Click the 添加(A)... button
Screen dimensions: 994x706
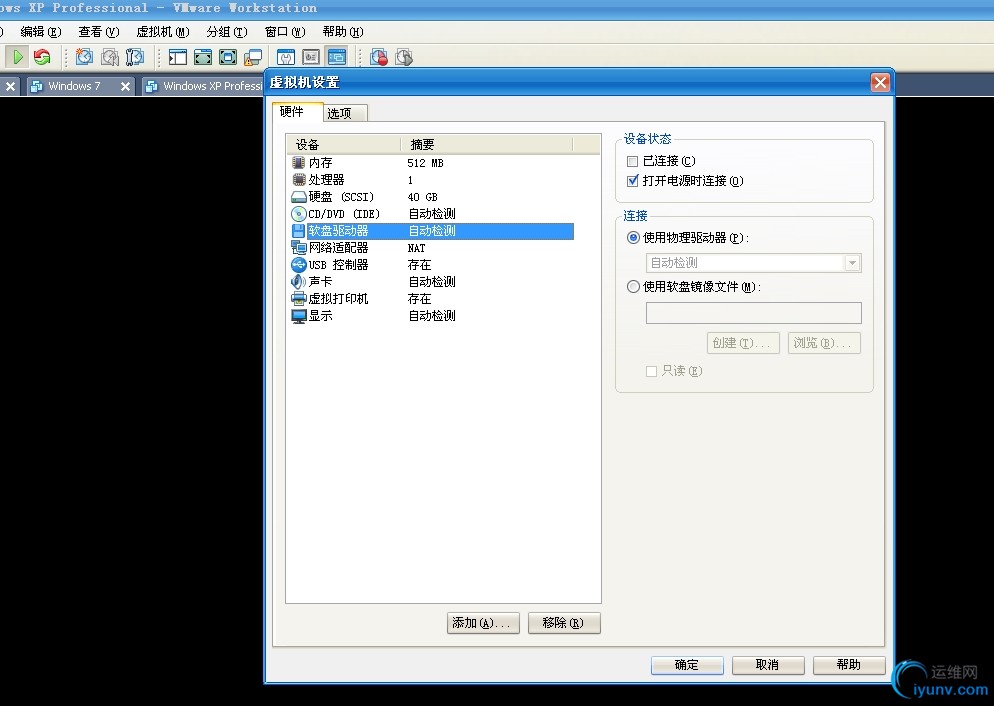482,623
